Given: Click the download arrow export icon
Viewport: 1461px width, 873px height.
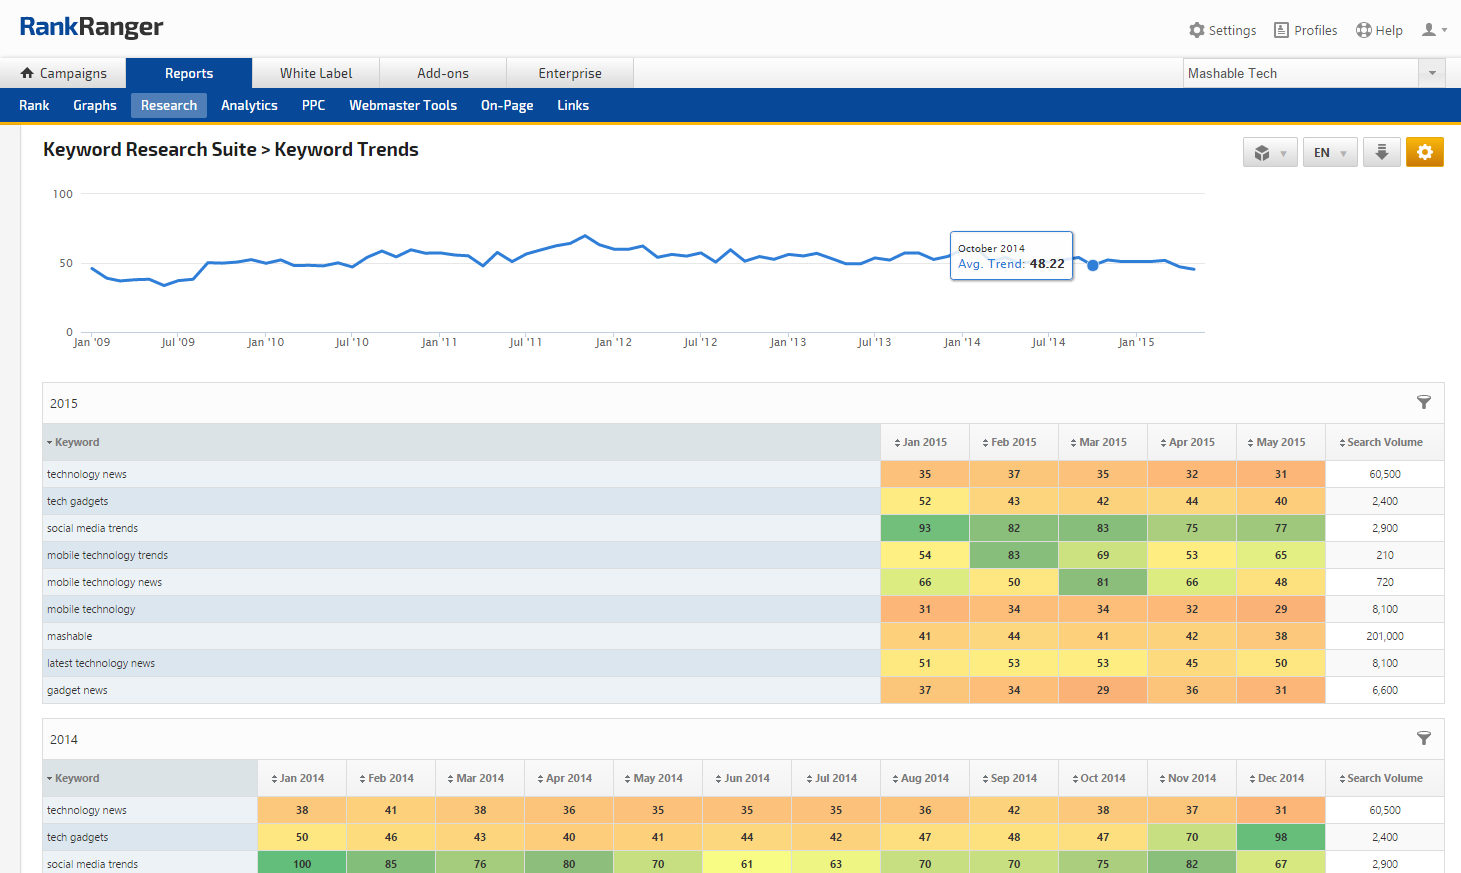Looking at the screenshot, I should [x=1381, y=152].
